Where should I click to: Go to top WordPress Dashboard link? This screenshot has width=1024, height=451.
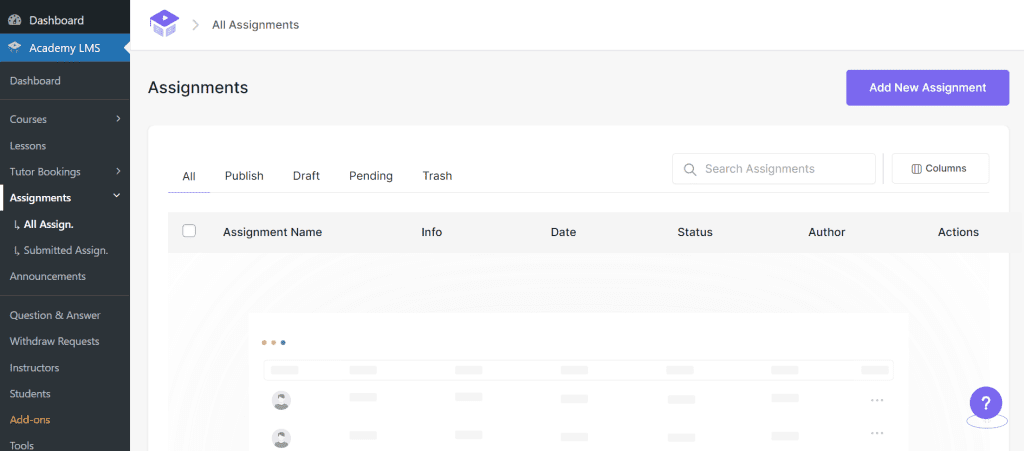[x=56, y=20]
